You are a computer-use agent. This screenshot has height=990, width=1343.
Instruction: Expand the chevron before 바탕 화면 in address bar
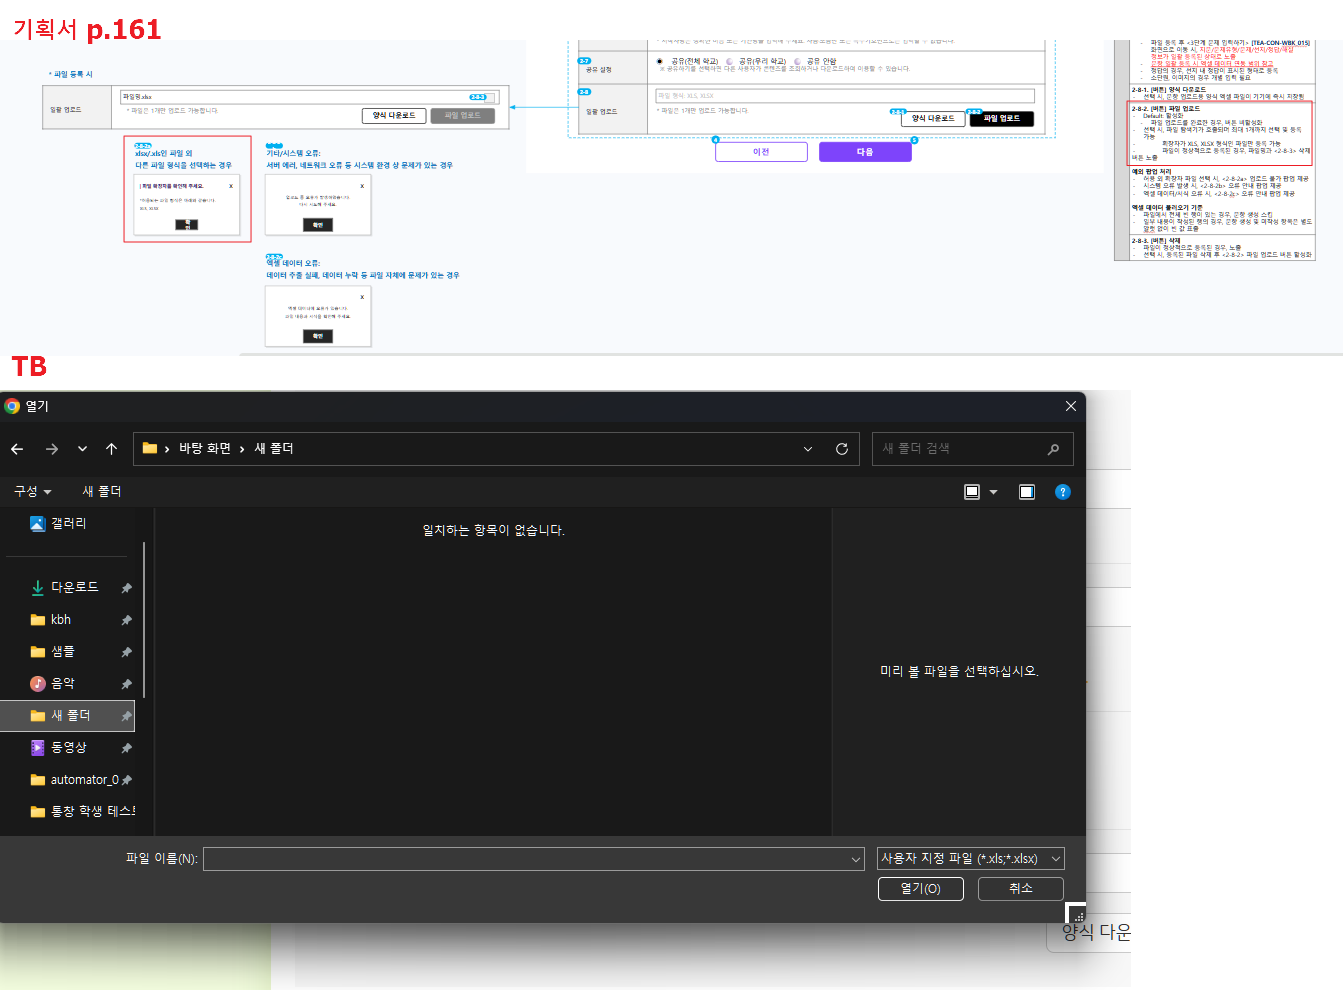click(x=167, y=449)
